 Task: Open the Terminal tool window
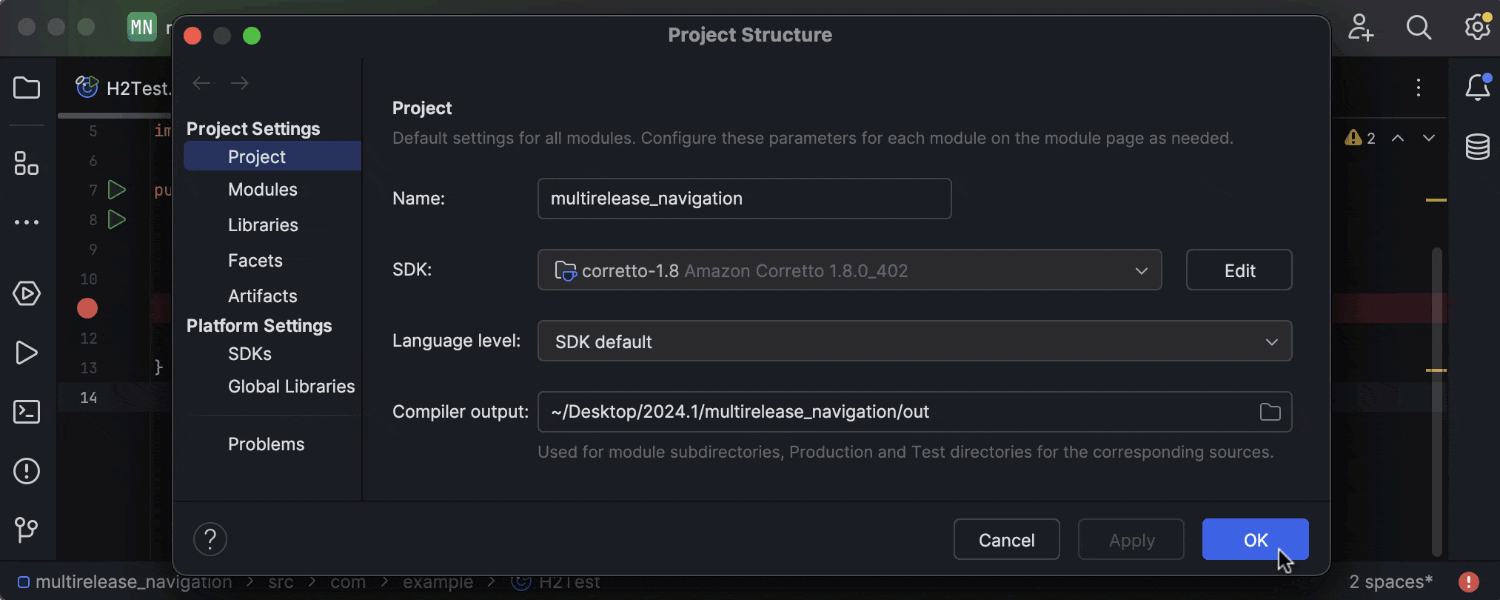27,411
